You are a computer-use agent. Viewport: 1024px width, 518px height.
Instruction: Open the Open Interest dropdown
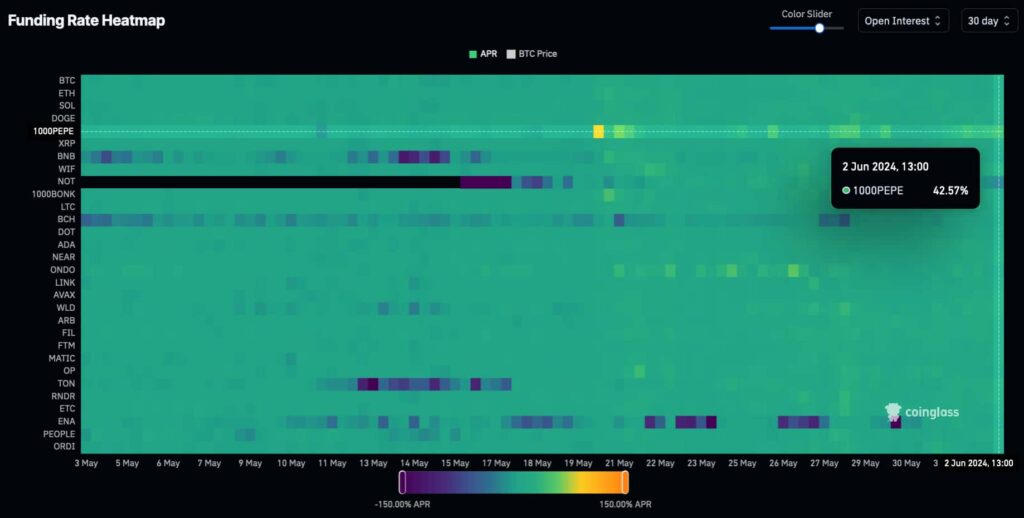click(905, 21)
